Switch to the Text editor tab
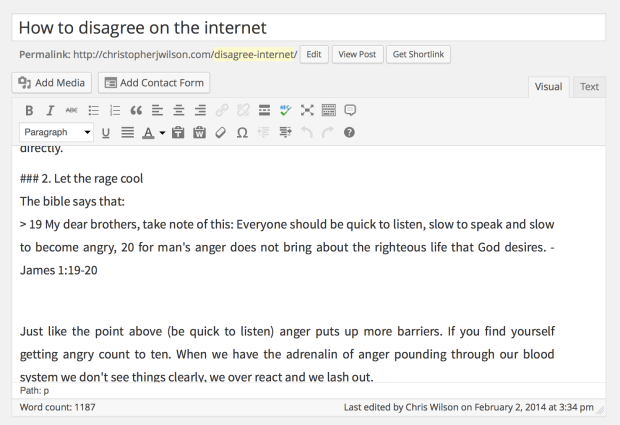Viewport: 620px width, 425px height. (589, 87)
